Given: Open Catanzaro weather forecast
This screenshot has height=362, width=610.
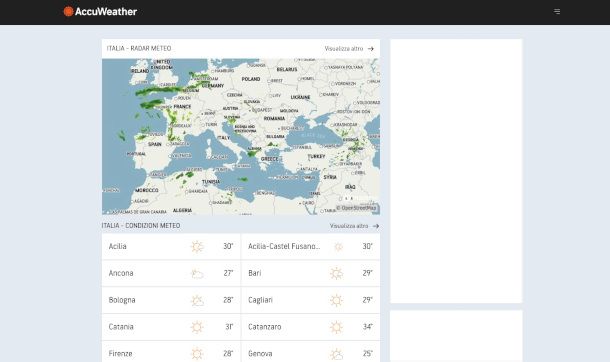Looking at the screenshot, I should [x=310, y=327].
